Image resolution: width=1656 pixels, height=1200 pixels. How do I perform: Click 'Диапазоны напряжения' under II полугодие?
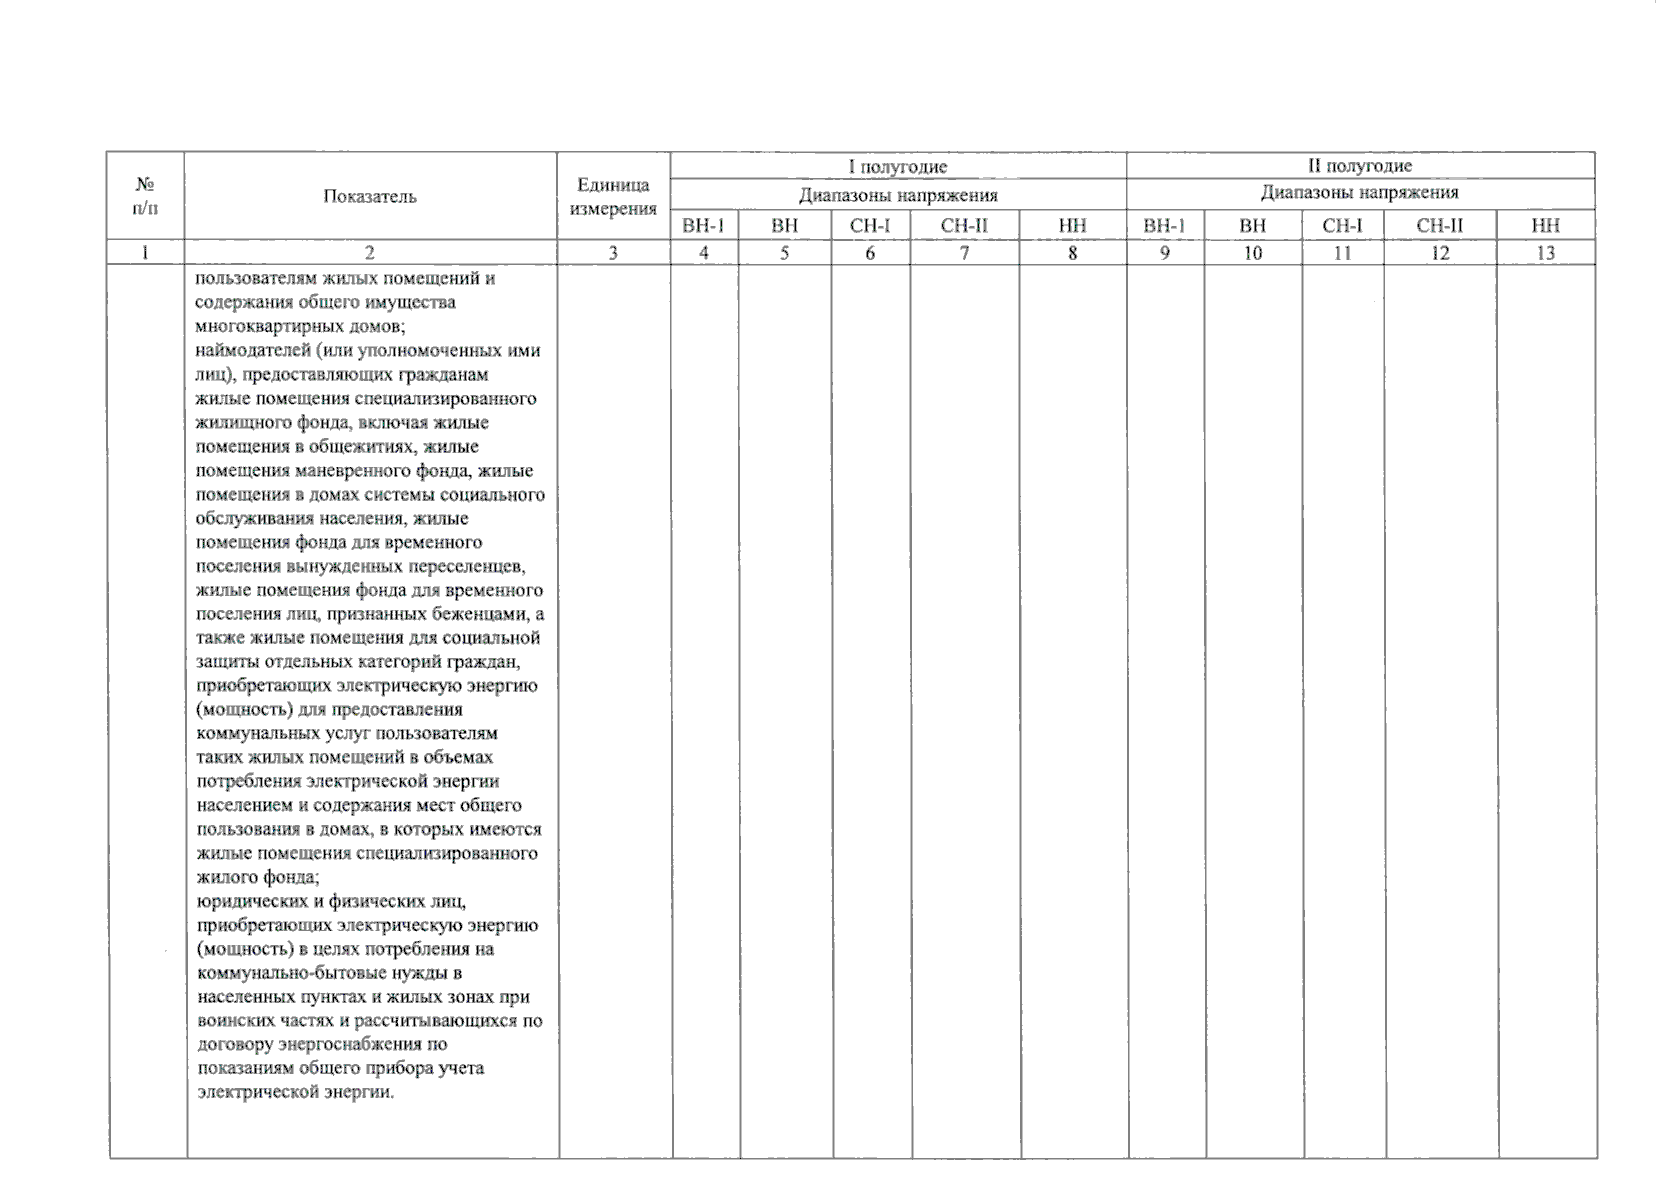(1361, 194)
